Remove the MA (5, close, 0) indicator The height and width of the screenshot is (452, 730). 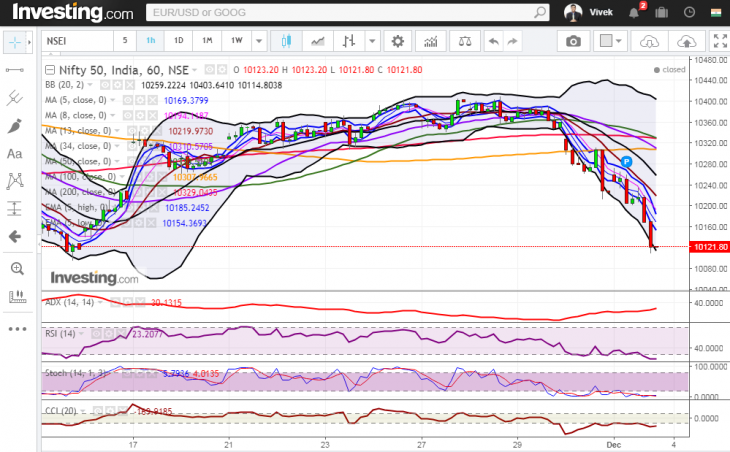[152, 100]
